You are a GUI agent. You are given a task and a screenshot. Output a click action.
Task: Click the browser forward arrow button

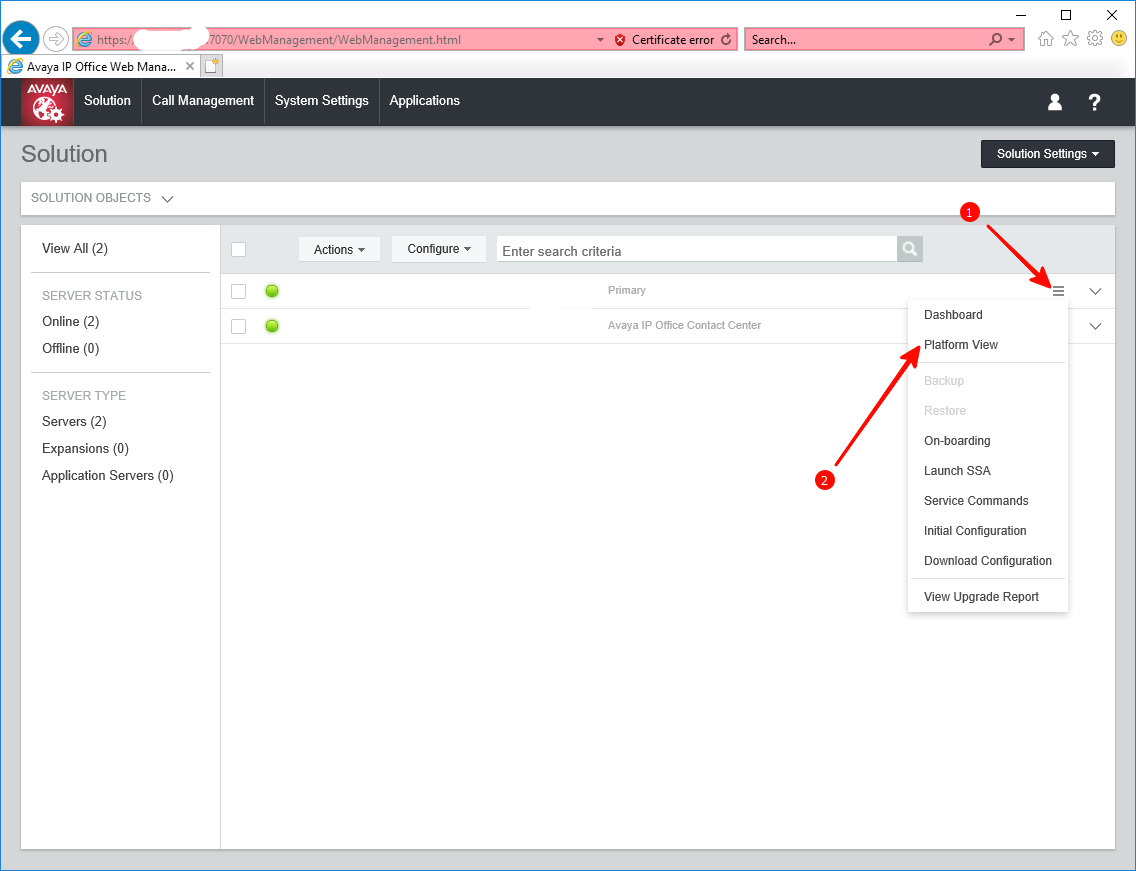pos(56,39)
